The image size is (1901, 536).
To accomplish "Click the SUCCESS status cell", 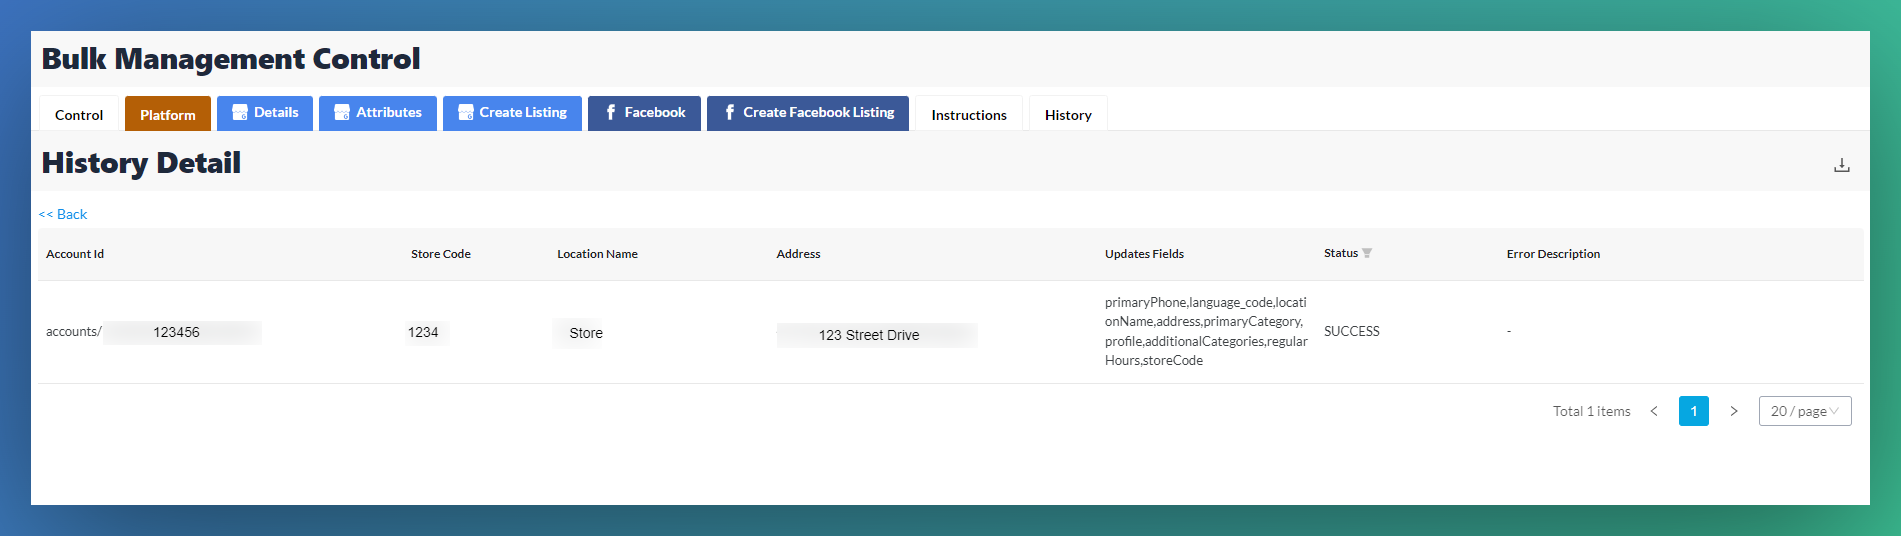I will click(1352, 331).
